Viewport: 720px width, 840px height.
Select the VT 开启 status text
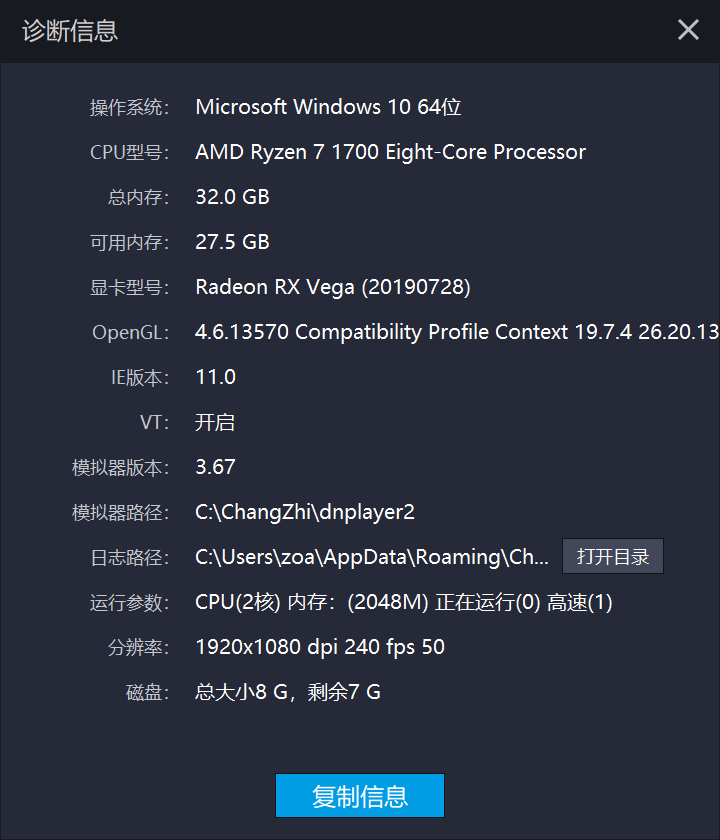pos(215,422)
